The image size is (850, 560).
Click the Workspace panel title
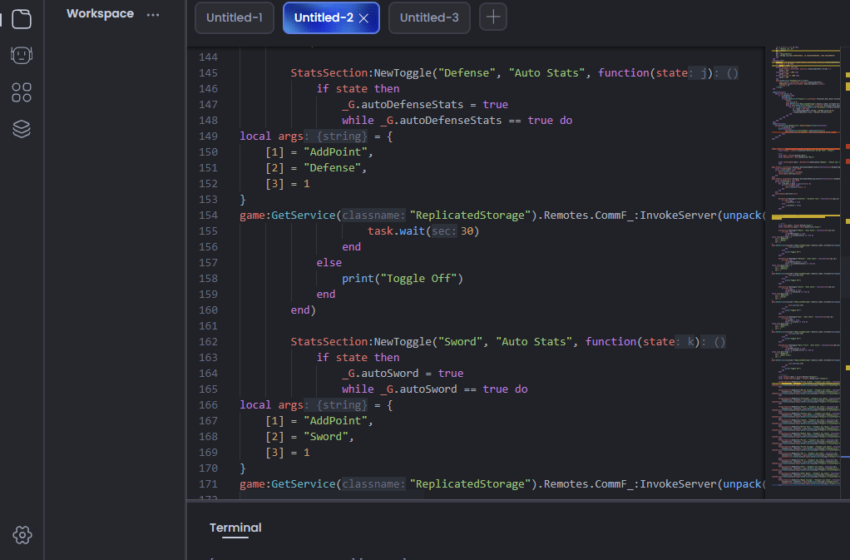100,14
